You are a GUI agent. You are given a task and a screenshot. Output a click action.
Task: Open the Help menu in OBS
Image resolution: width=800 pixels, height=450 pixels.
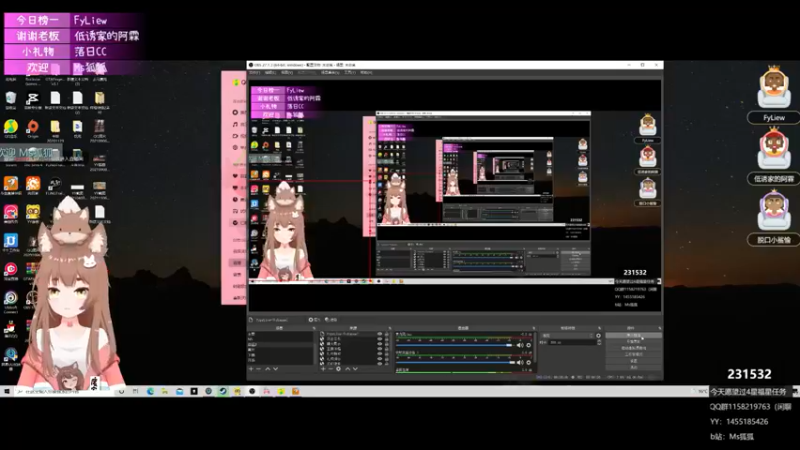[366, 72]
